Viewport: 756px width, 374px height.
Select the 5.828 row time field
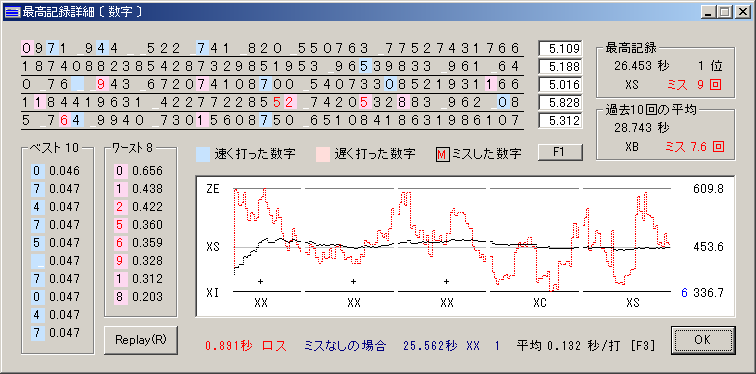(x=560, y=103)
